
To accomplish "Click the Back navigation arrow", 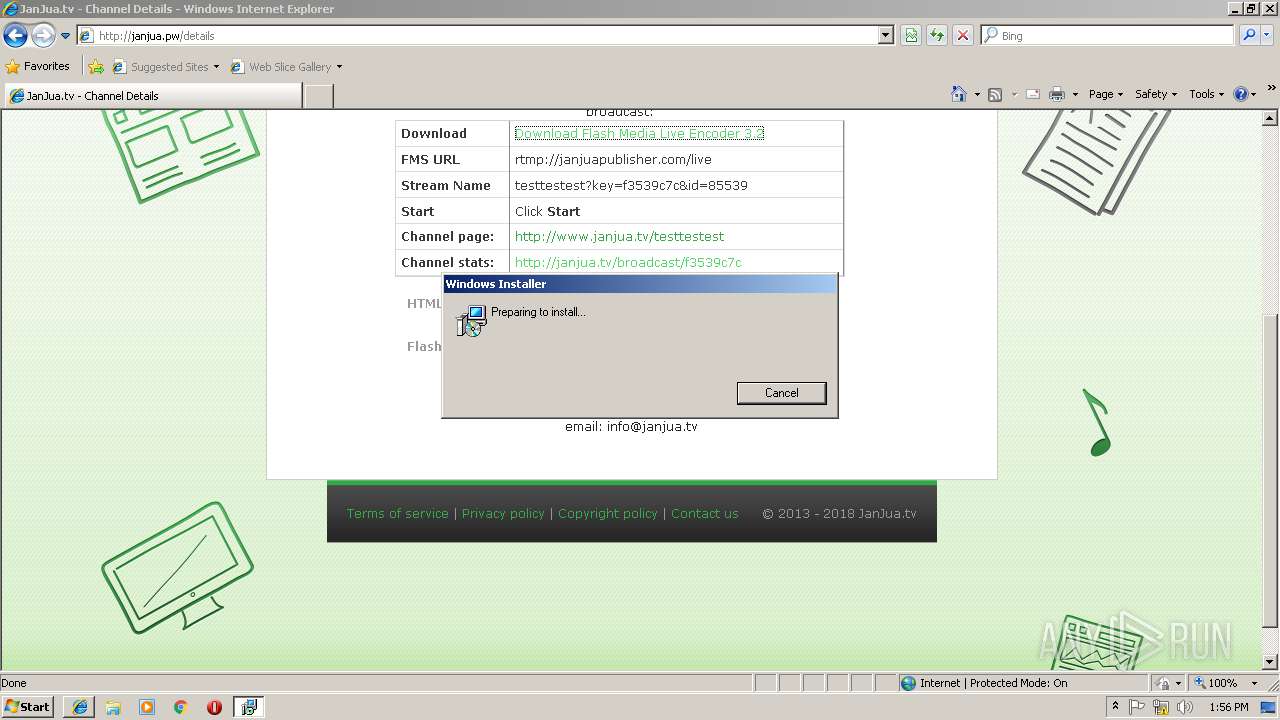I will point(15,36).
